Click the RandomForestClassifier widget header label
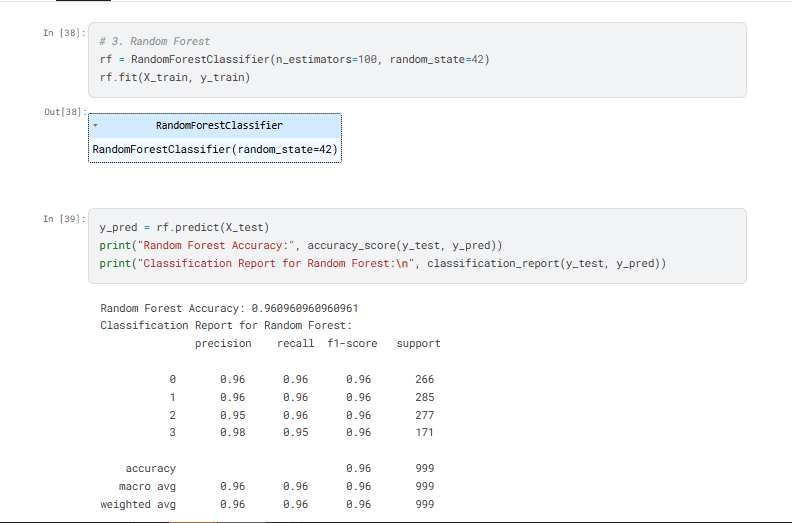Viewport: 792px width, 523px height. (x=219, y=126)
